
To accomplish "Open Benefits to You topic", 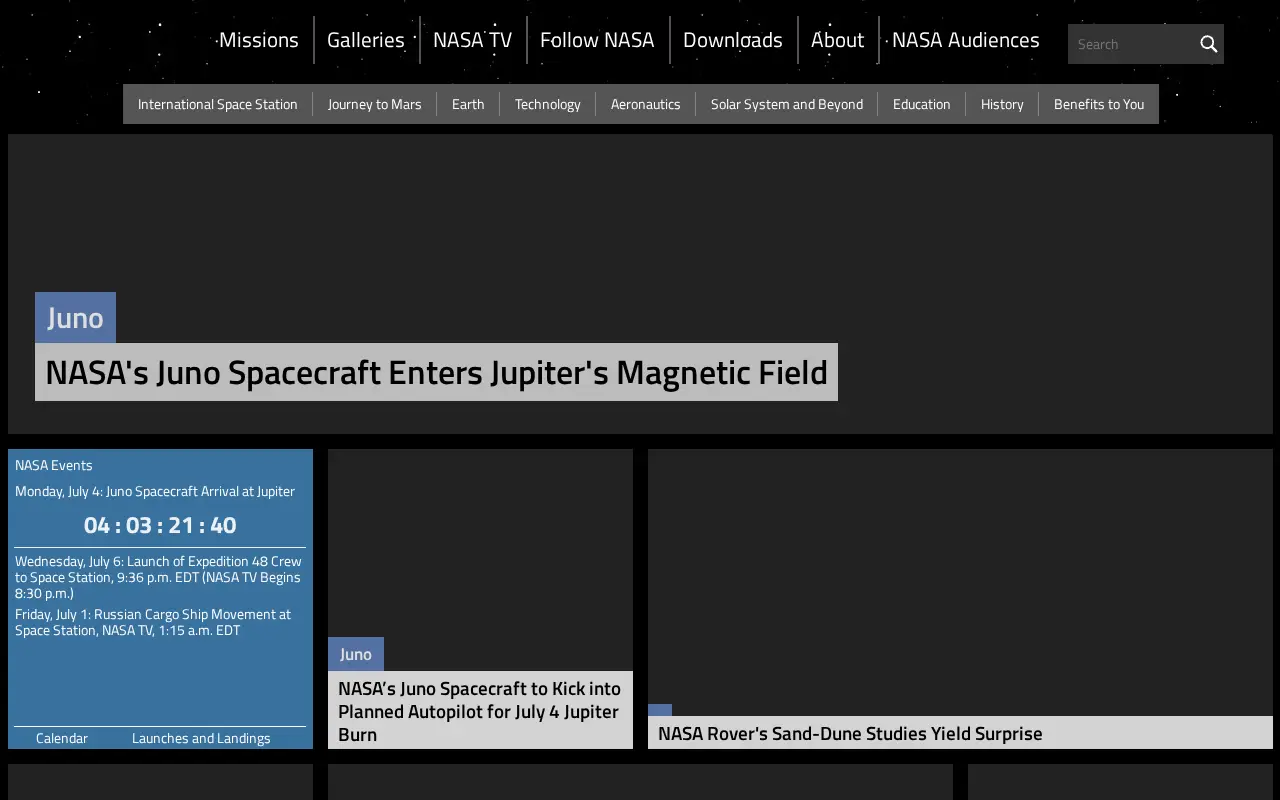I will [1098, 104].
